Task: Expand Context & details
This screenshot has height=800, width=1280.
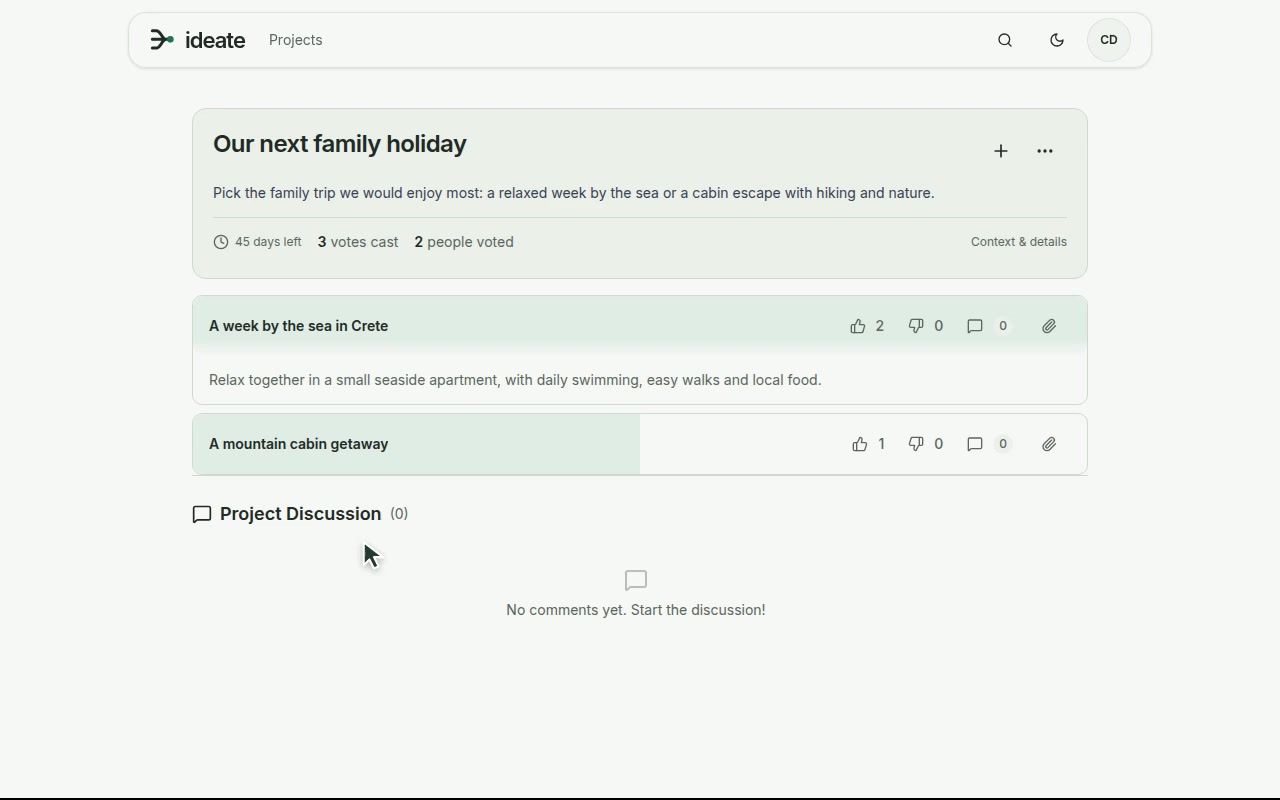Action: click(x=1018, y=242)
